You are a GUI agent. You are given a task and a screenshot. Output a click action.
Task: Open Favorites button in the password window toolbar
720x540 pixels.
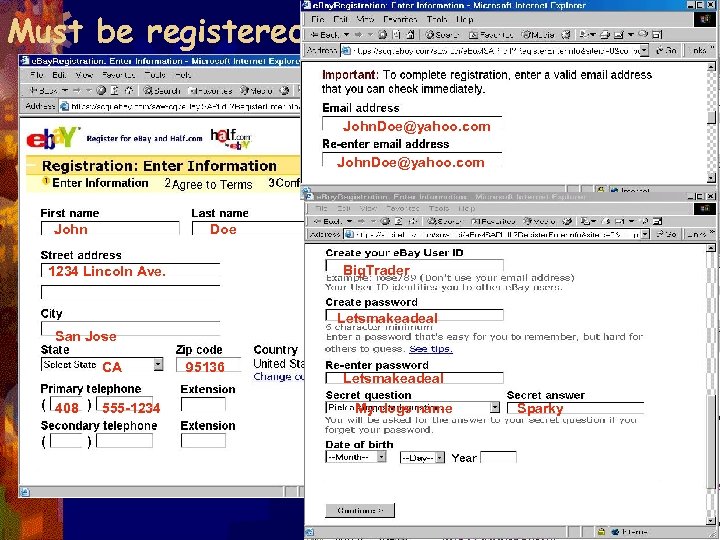point(493,221)
